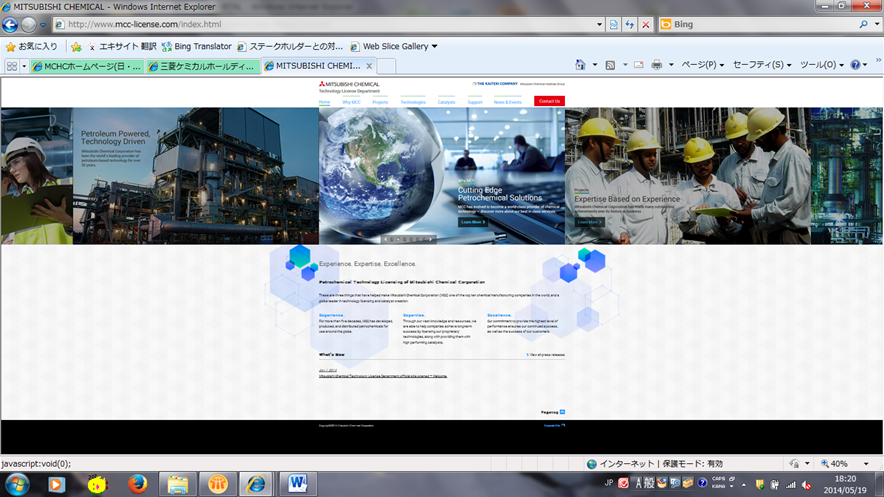The height and width of the screenshot is (497, 884).
Task: Open the ツール(O) menu
Action: pyautogui.click(x=822, y=65)
